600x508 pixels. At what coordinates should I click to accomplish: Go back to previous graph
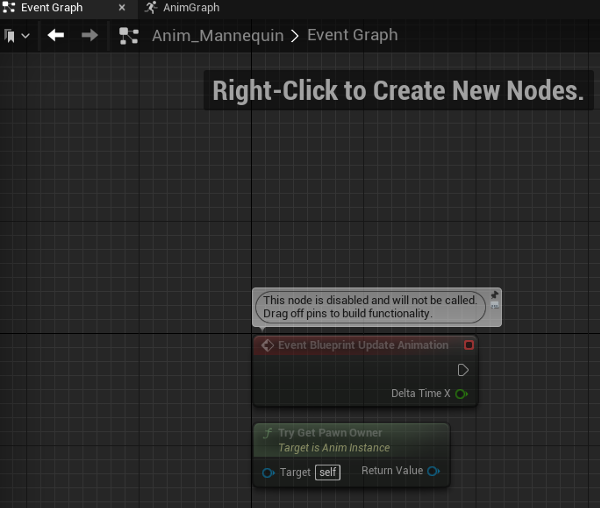click(x=56, y=36)
